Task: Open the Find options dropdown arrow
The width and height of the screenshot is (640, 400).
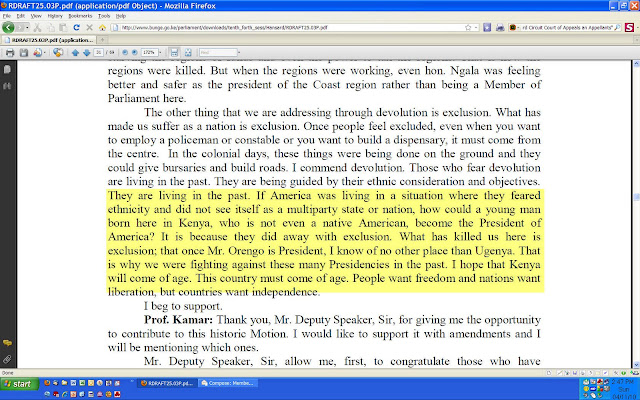Action: (239, 53)
